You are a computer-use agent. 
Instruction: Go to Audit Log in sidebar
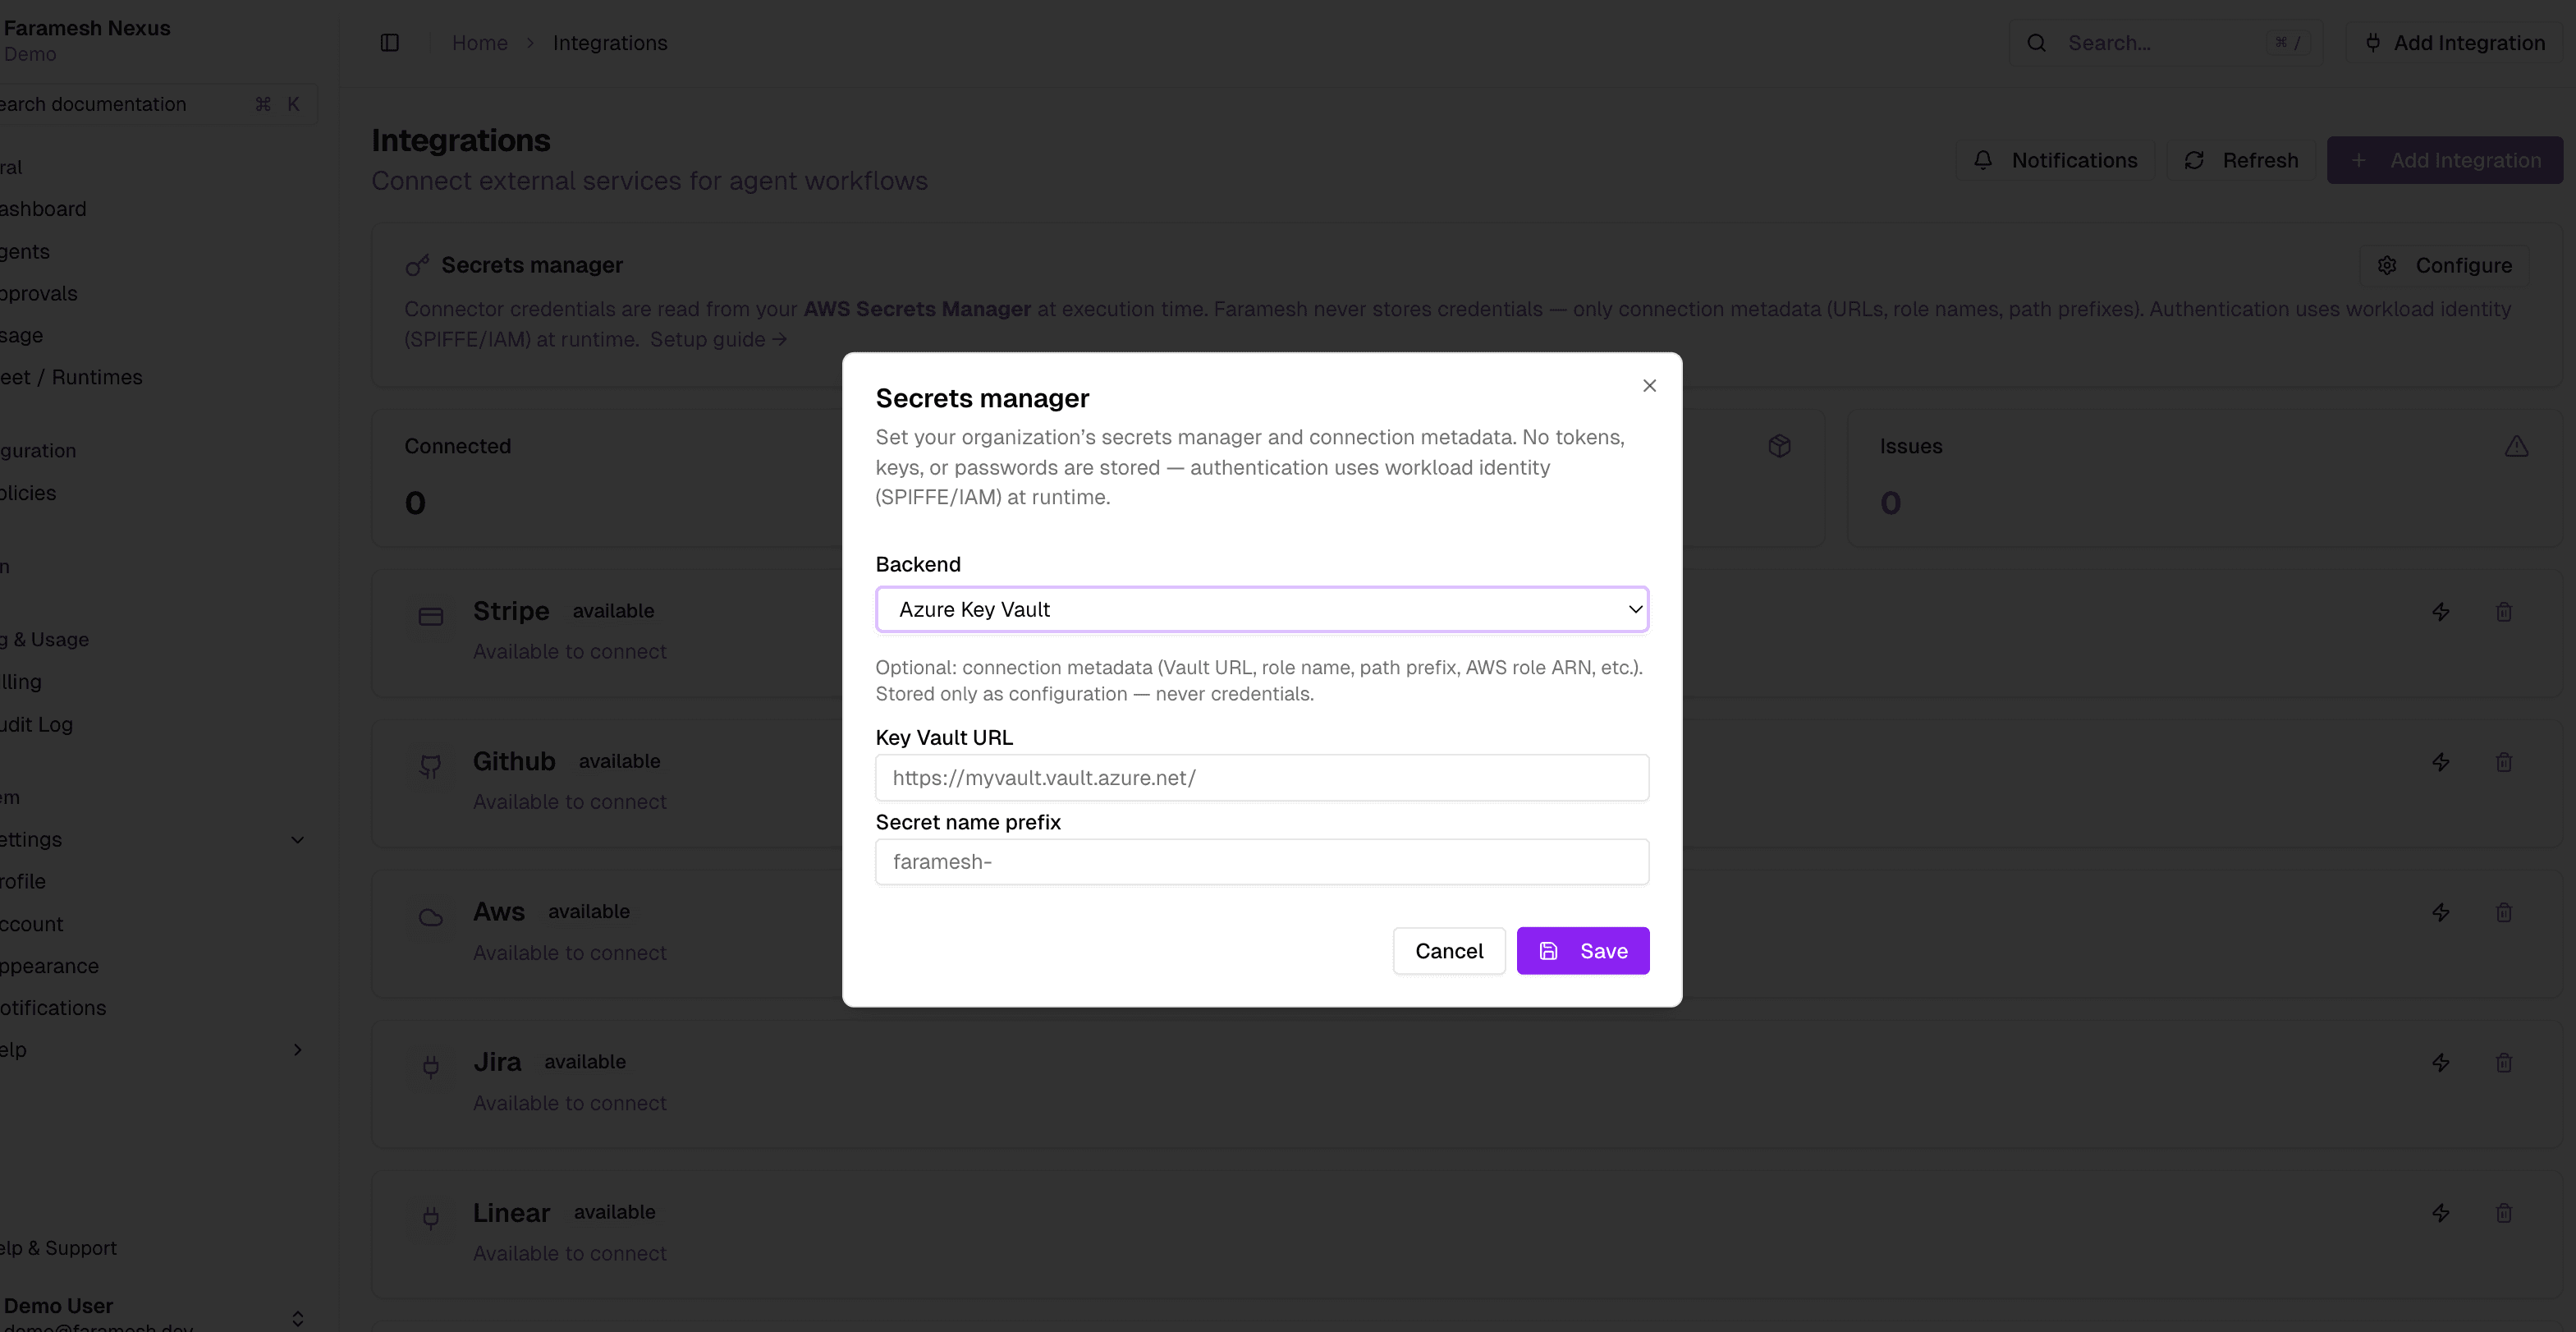38,725
